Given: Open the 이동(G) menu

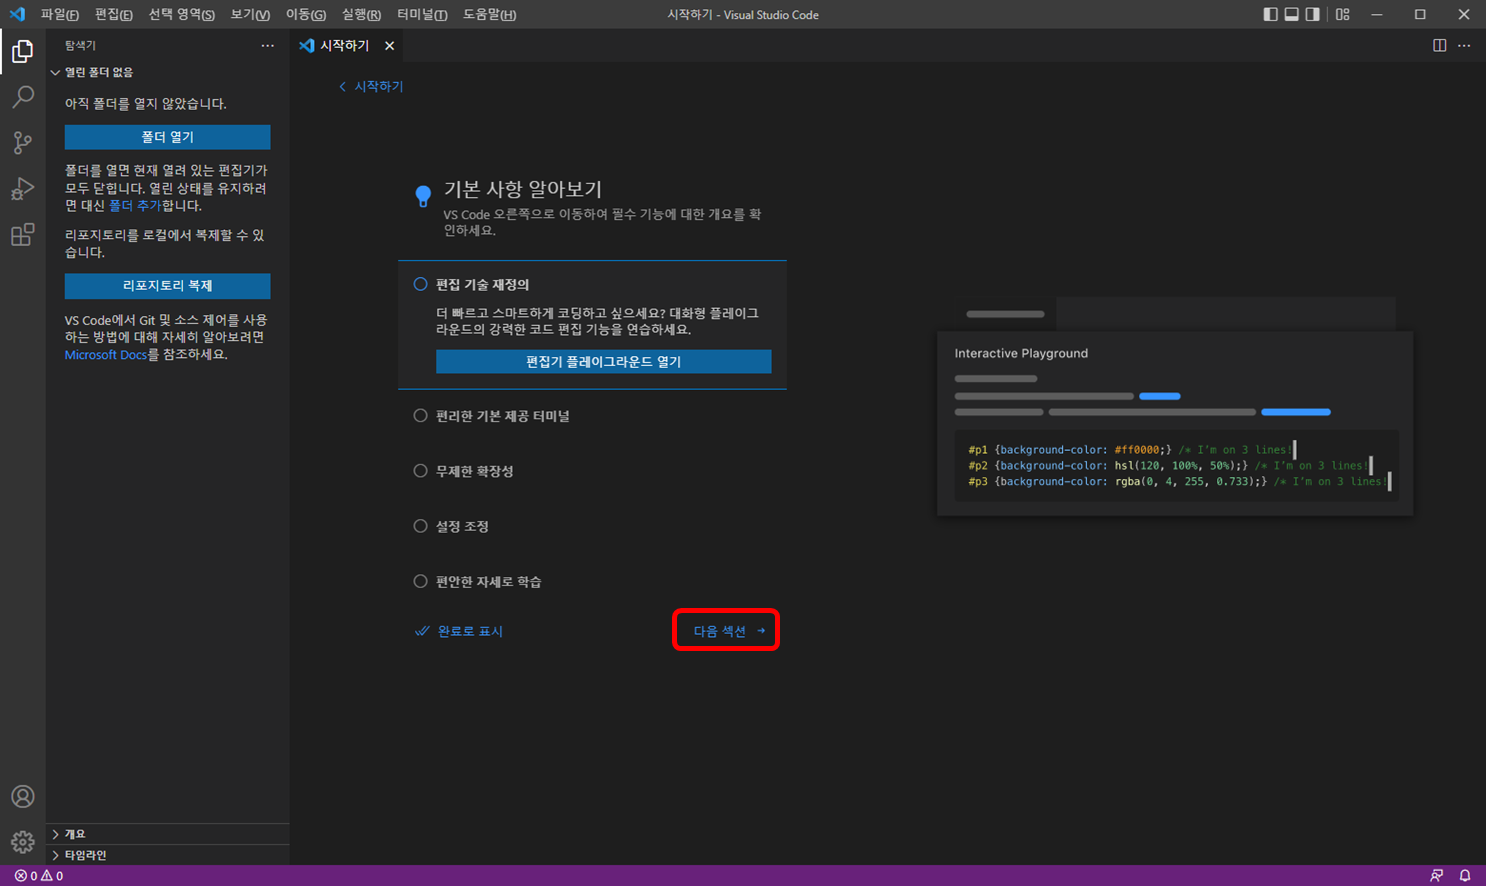Looking at the screenshot, I should (x=305, y=14).
